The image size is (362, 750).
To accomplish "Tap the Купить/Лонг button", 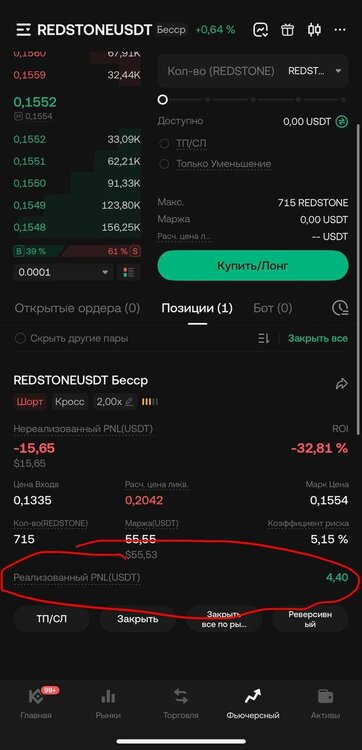I will pos(253,265).
